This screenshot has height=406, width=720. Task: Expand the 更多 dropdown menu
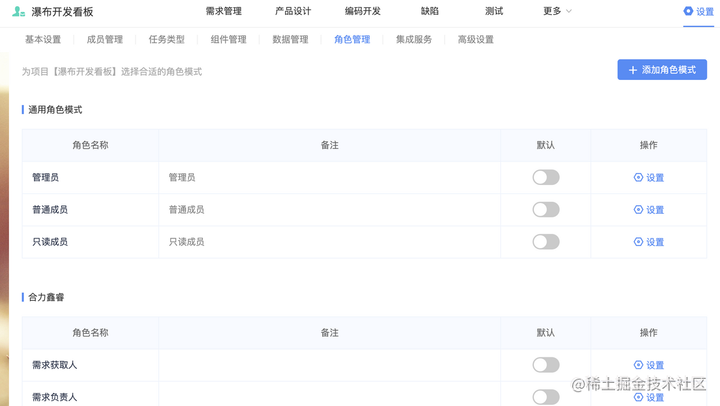tap(557, 11)
